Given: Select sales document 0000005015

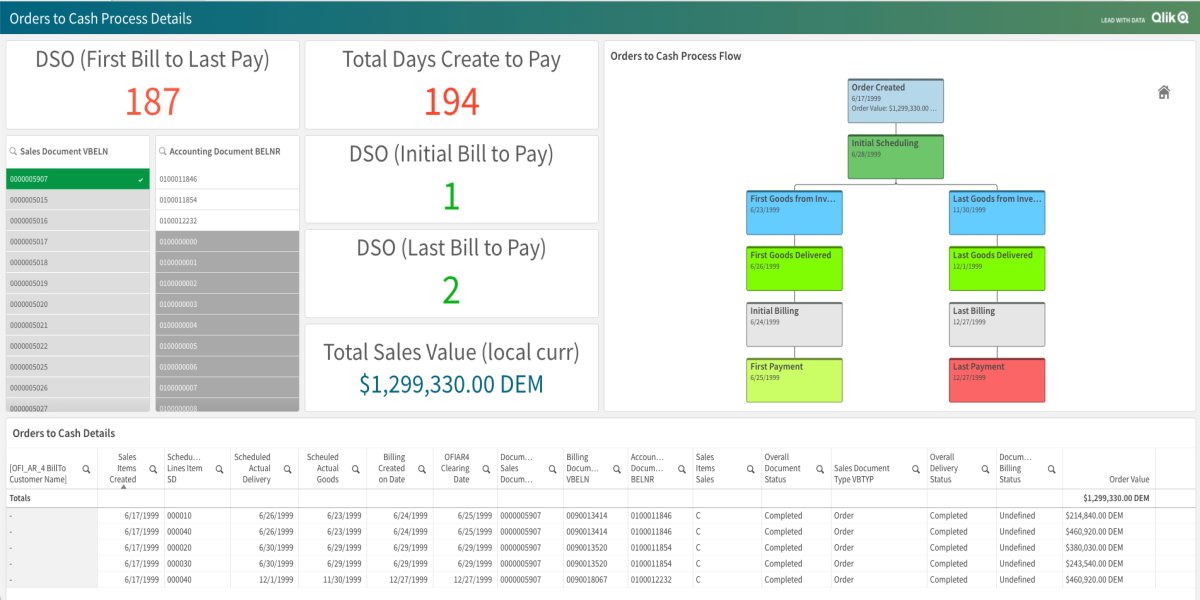Looking at the screenshot, I should [78, 200].
